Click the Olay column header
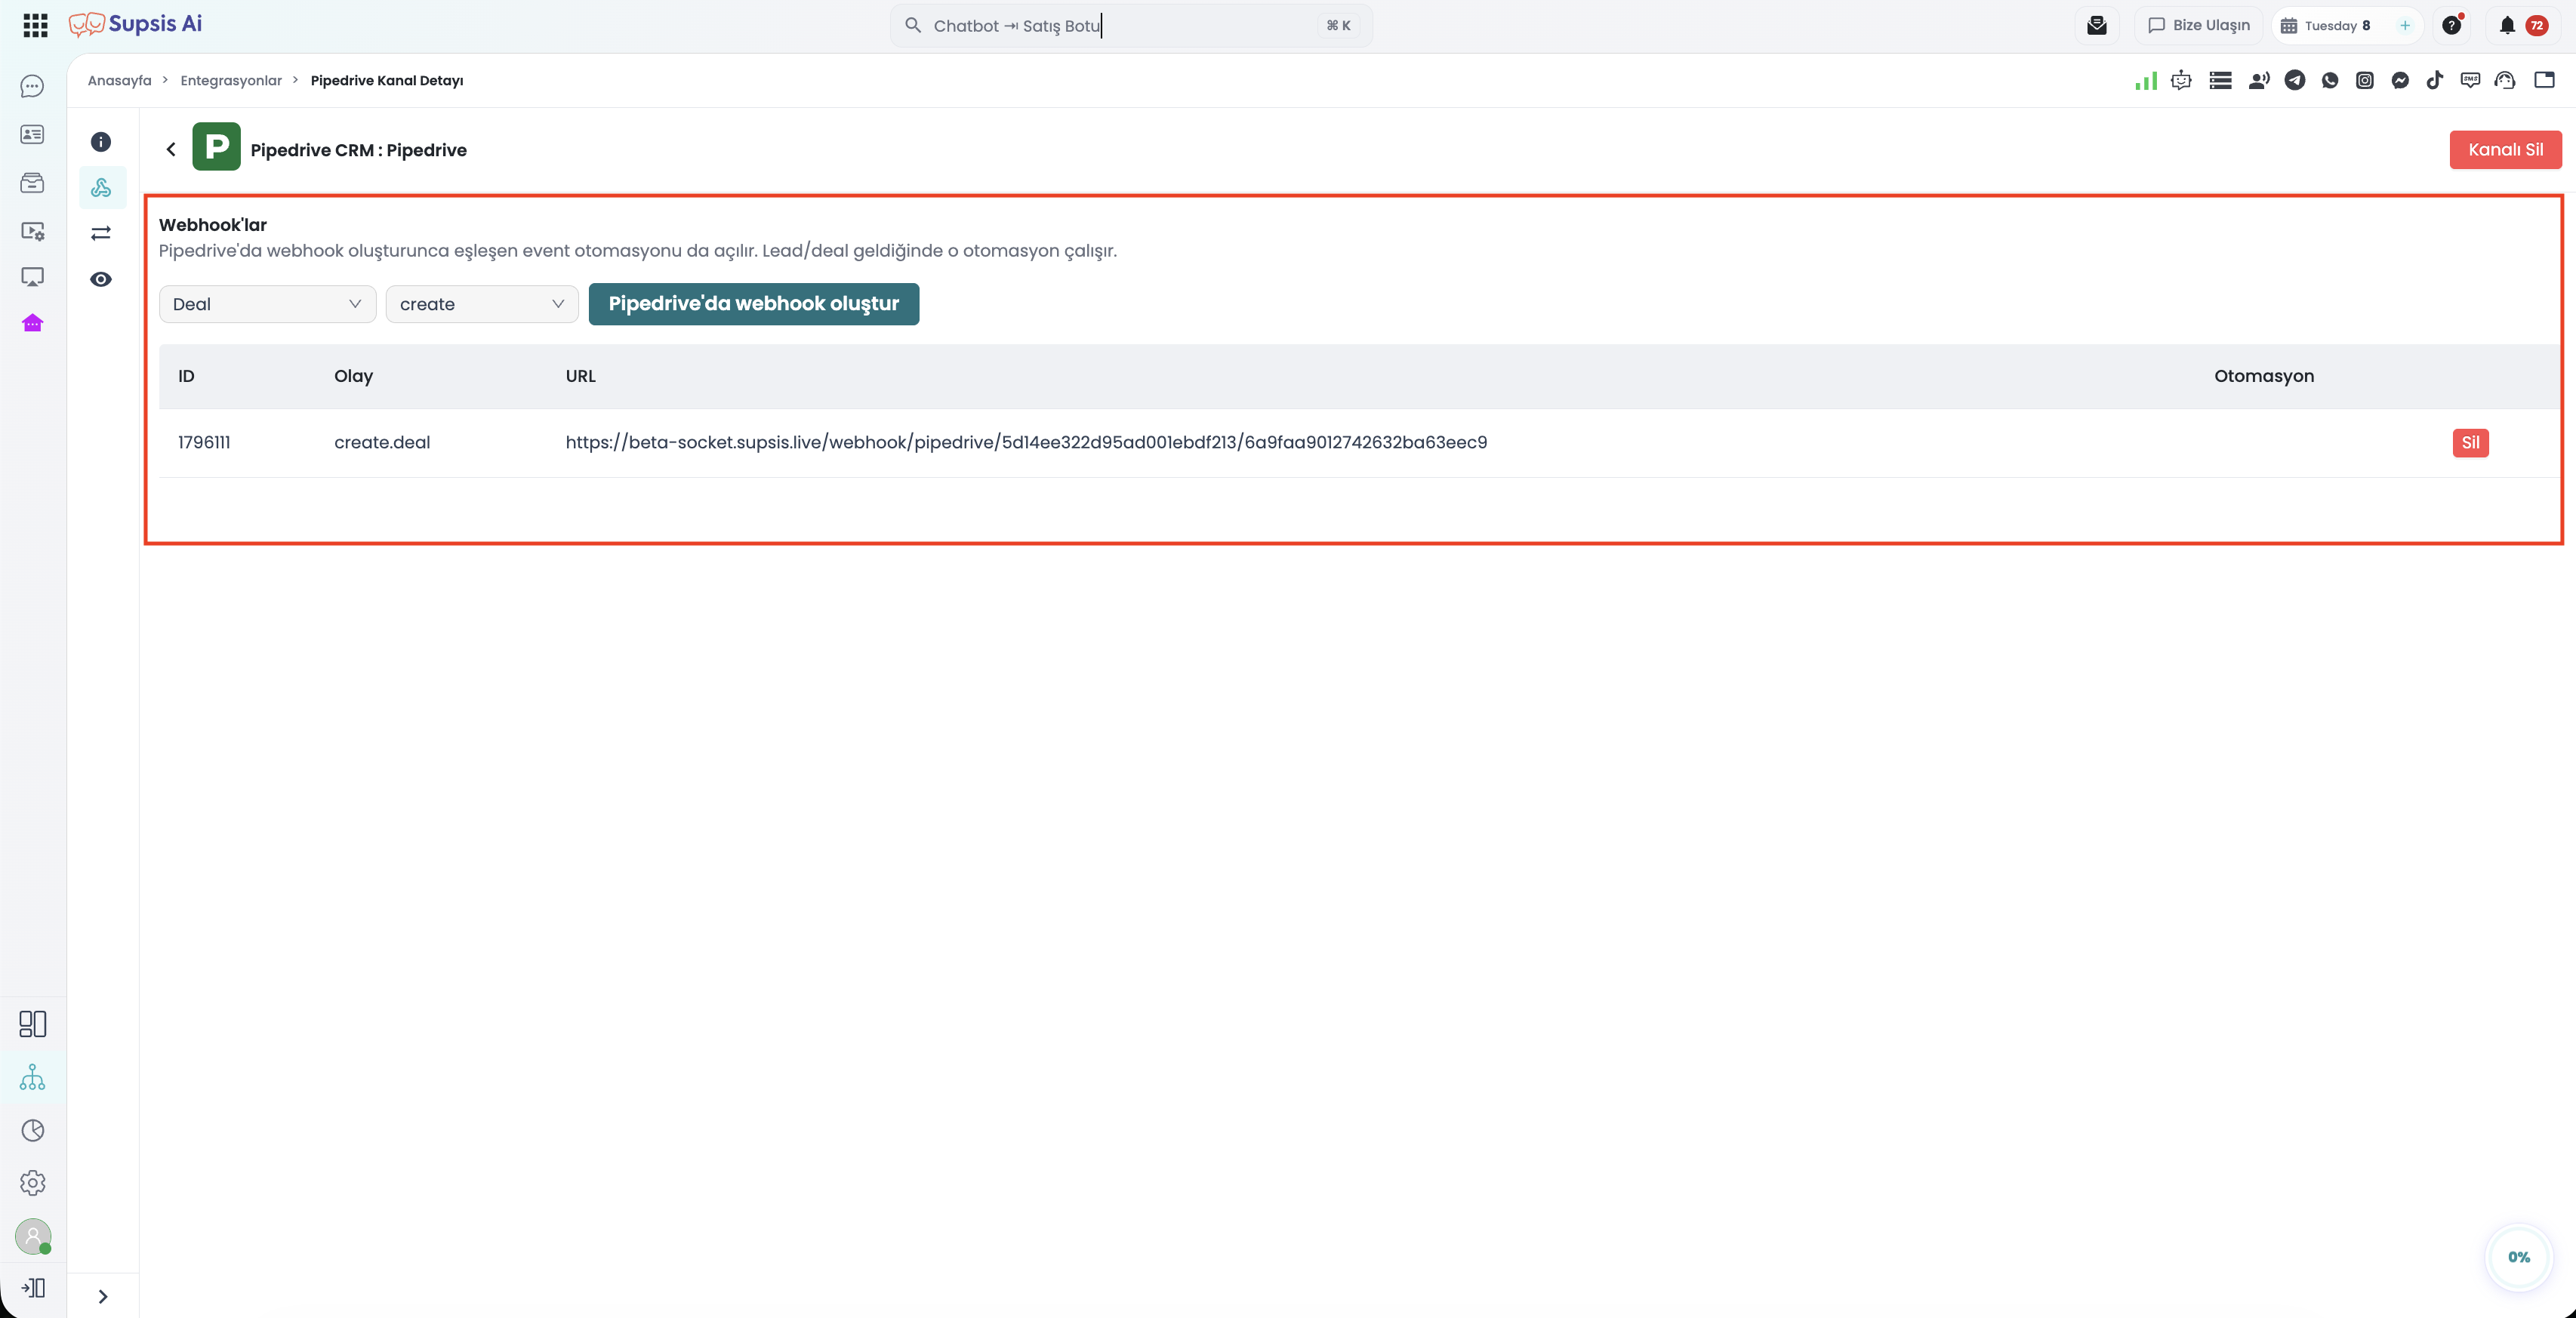 (353, 376)
